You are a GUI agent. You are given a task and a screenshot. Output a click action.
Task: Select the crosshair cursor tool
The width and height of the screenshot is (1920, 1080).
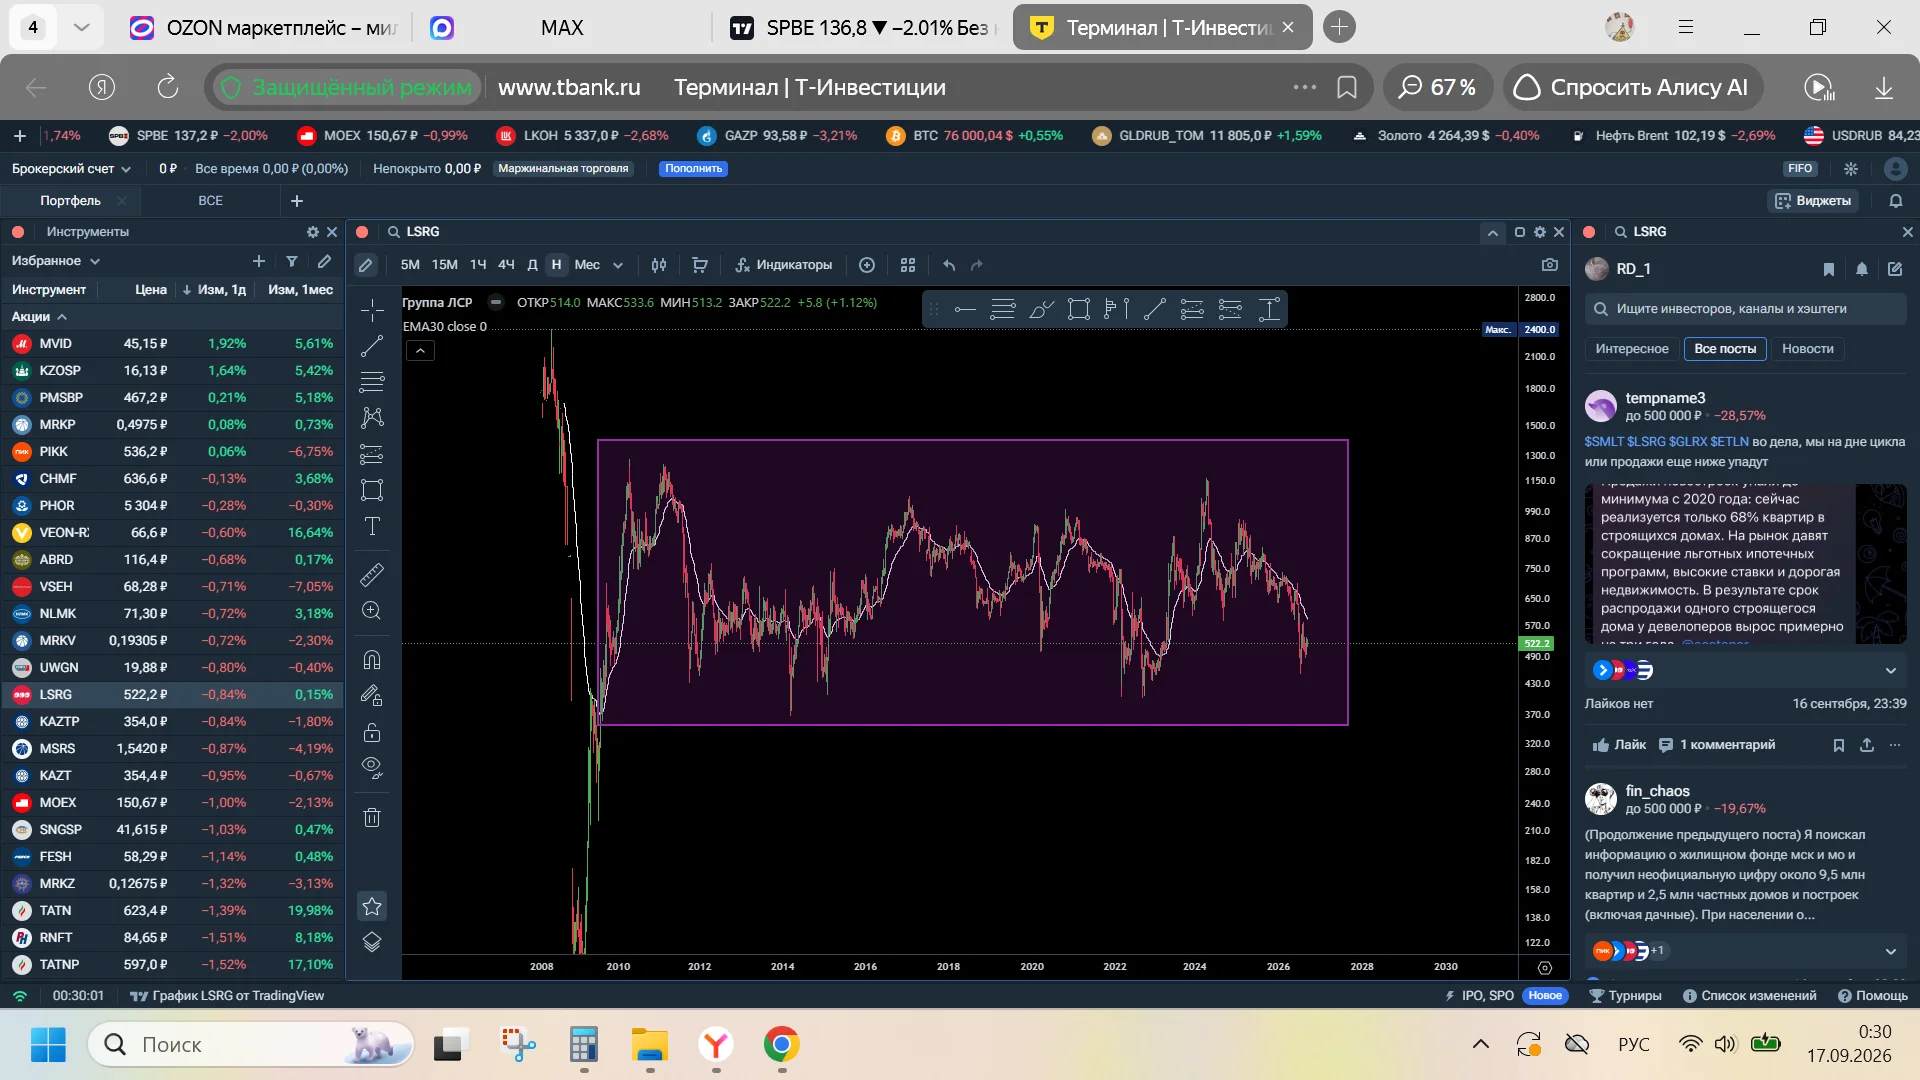[x=372, y=310]
